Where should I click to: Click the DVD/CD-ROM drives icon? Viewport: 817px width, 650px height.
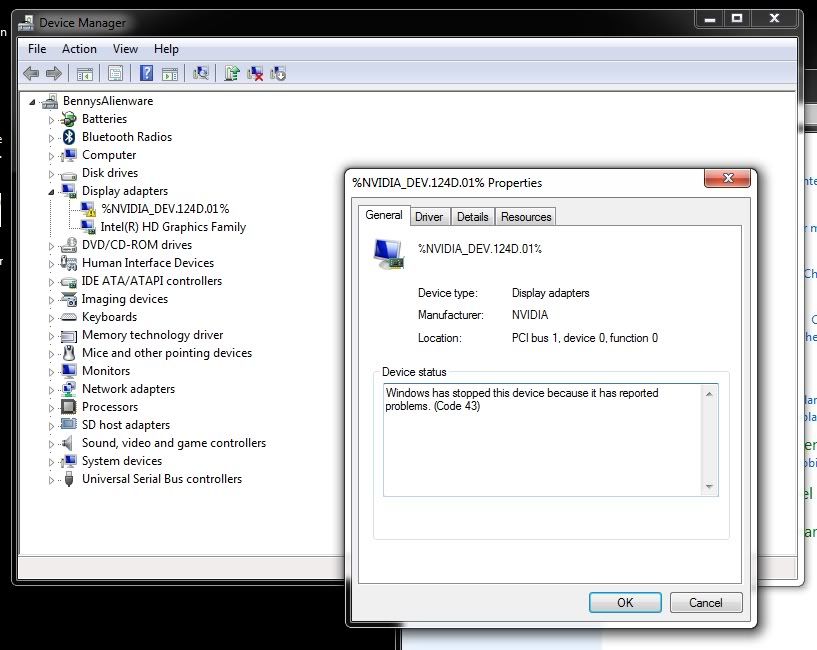coord(68,245)
